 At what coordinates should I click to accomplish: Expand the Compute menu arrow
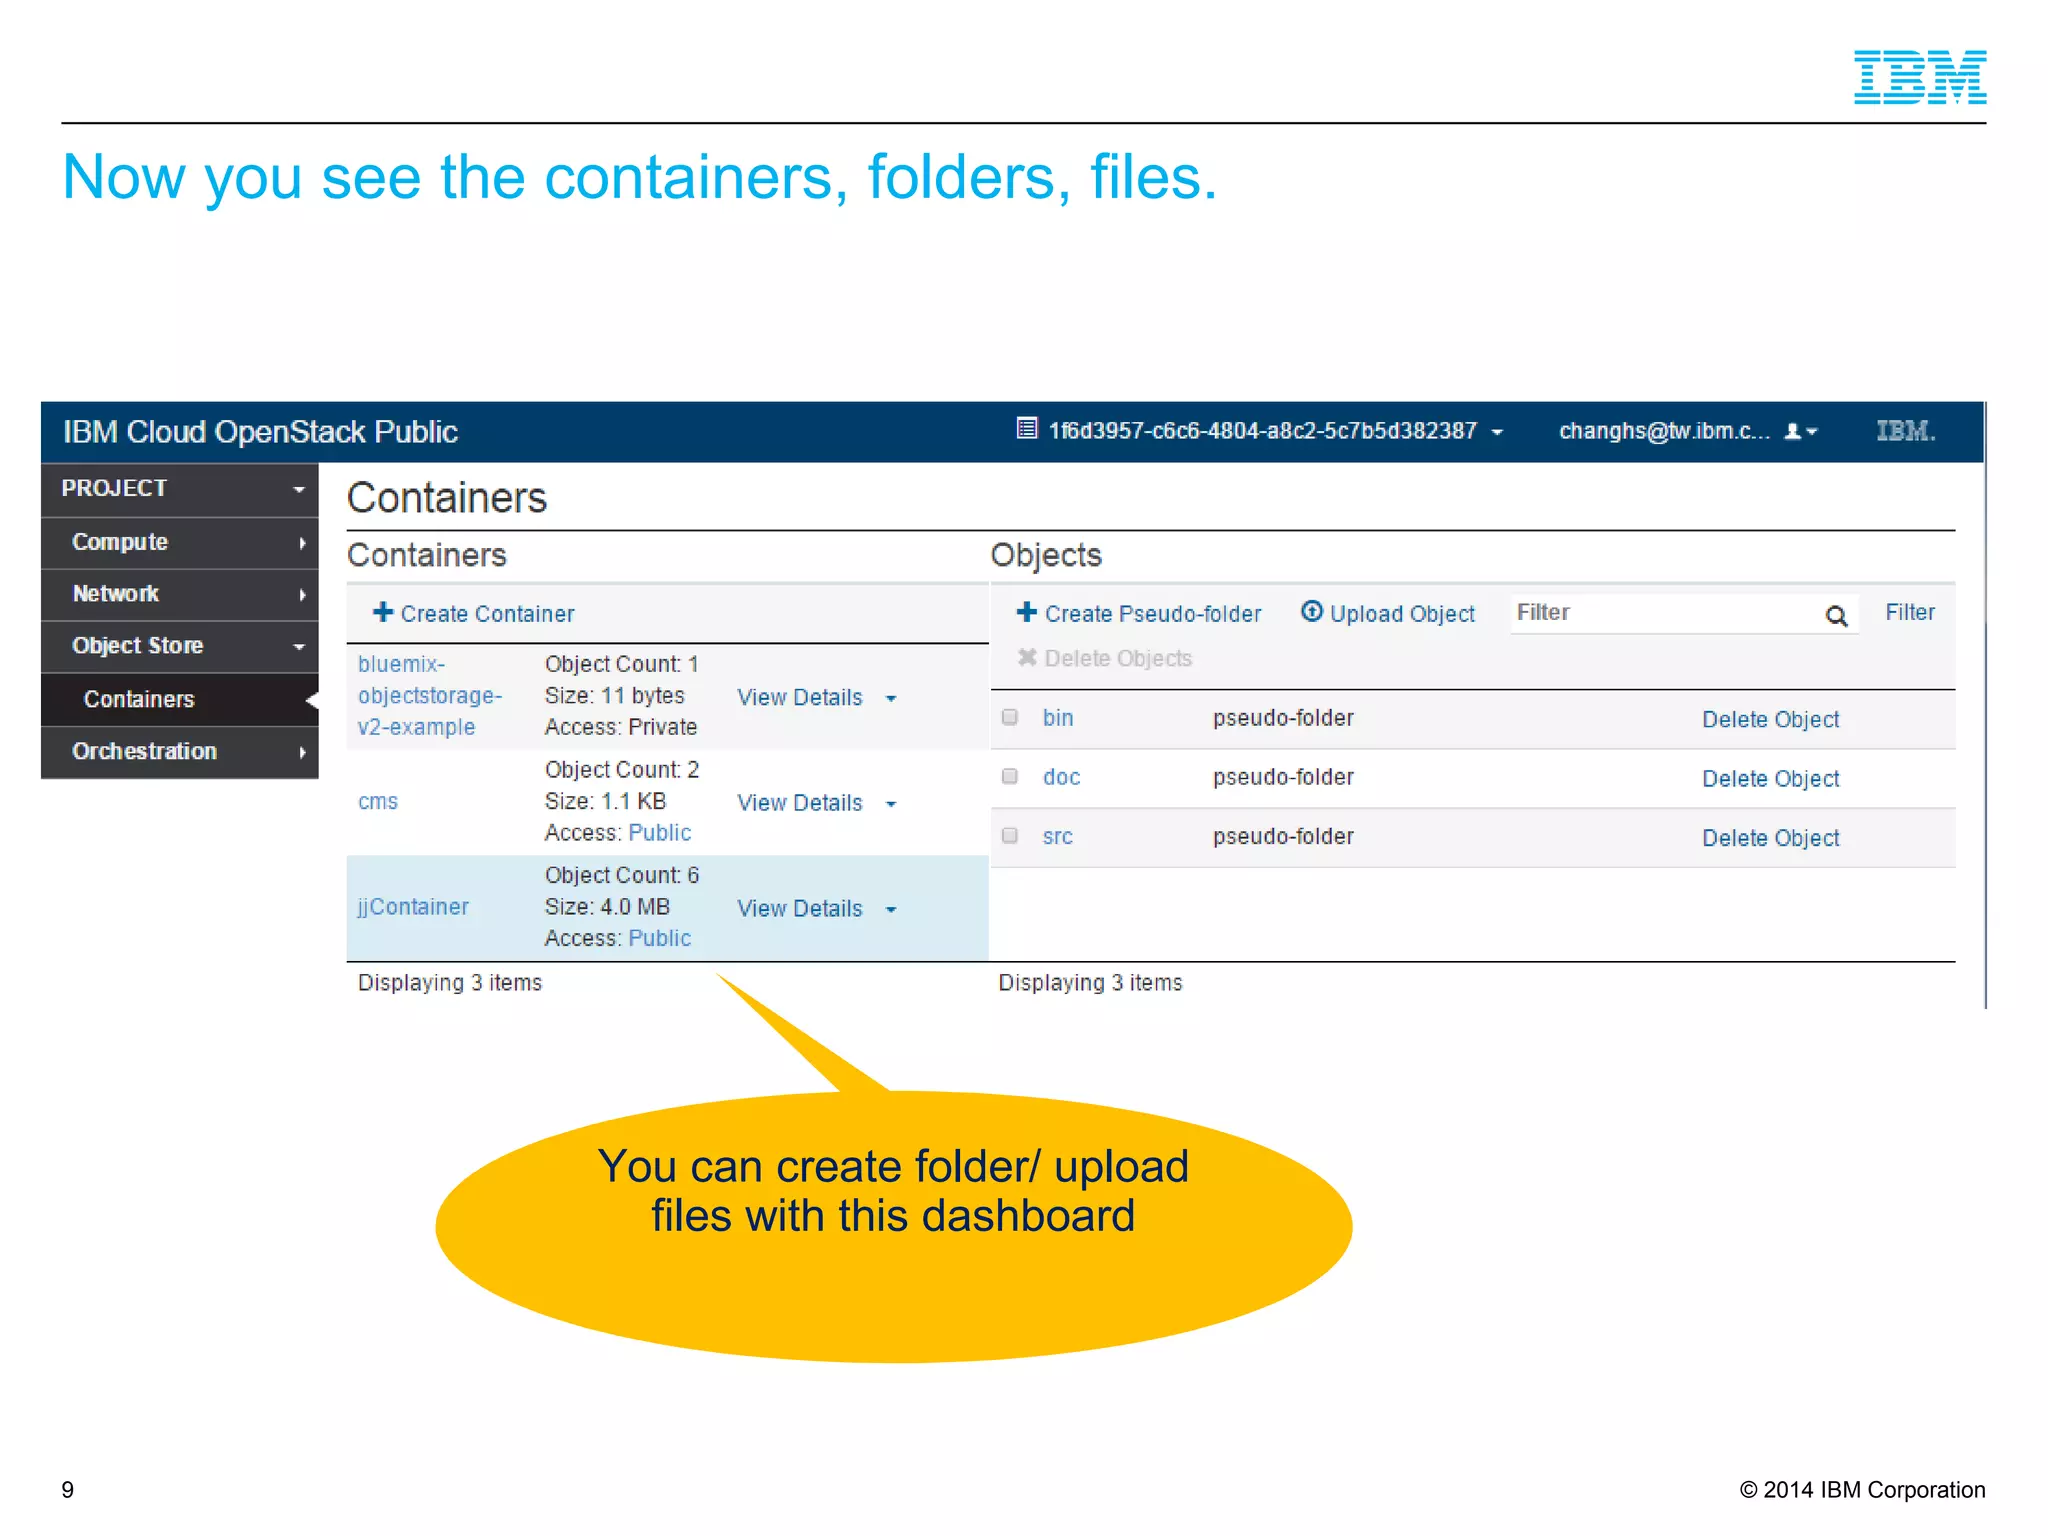(x=302, y=543)
